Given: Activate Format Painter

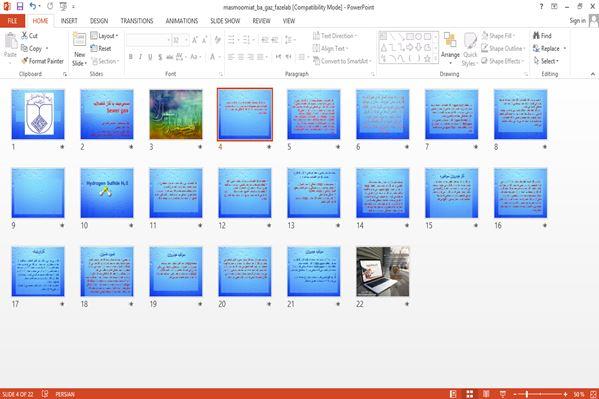Looking at the screenshot, I should tap(42, 61).
